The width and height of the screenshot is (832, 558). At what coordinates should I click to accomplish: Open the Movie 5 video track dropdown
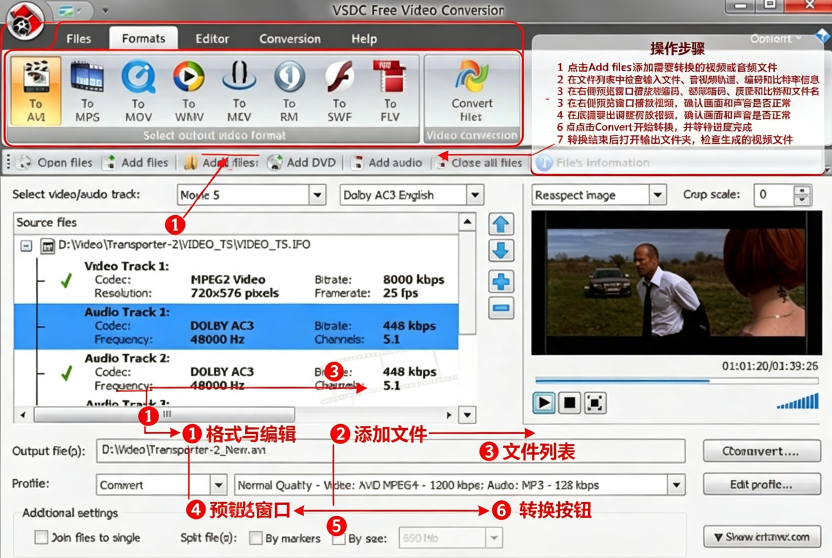(317, 195)
